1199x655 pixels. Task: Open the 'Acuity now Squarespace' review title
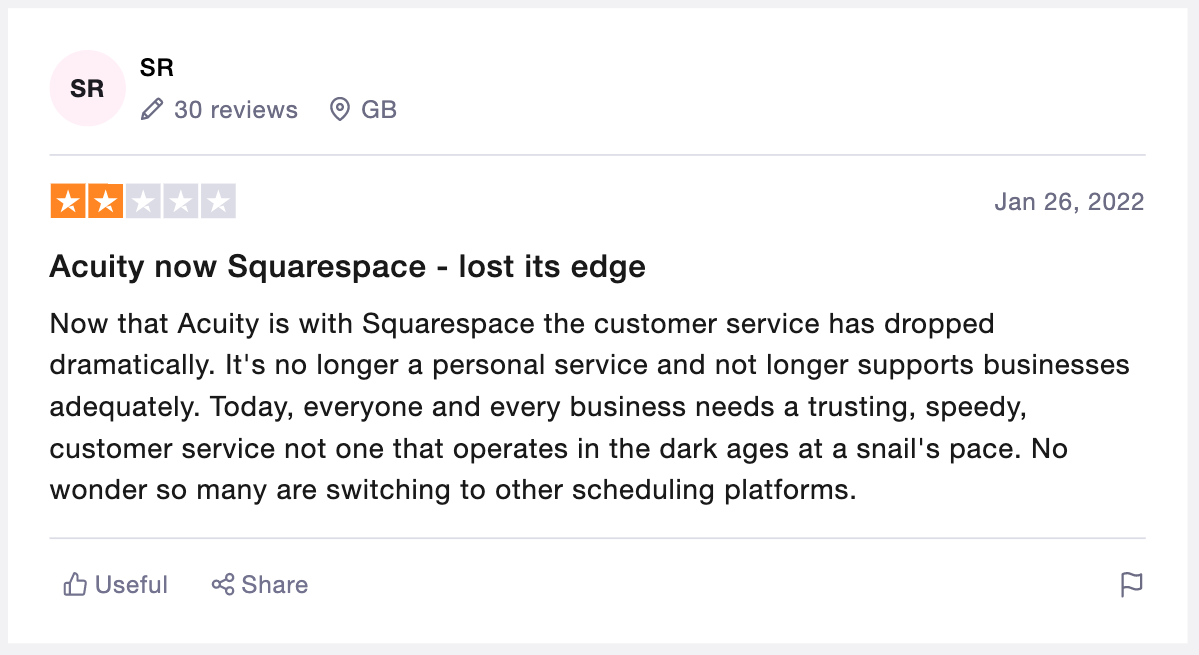(347, 266)
